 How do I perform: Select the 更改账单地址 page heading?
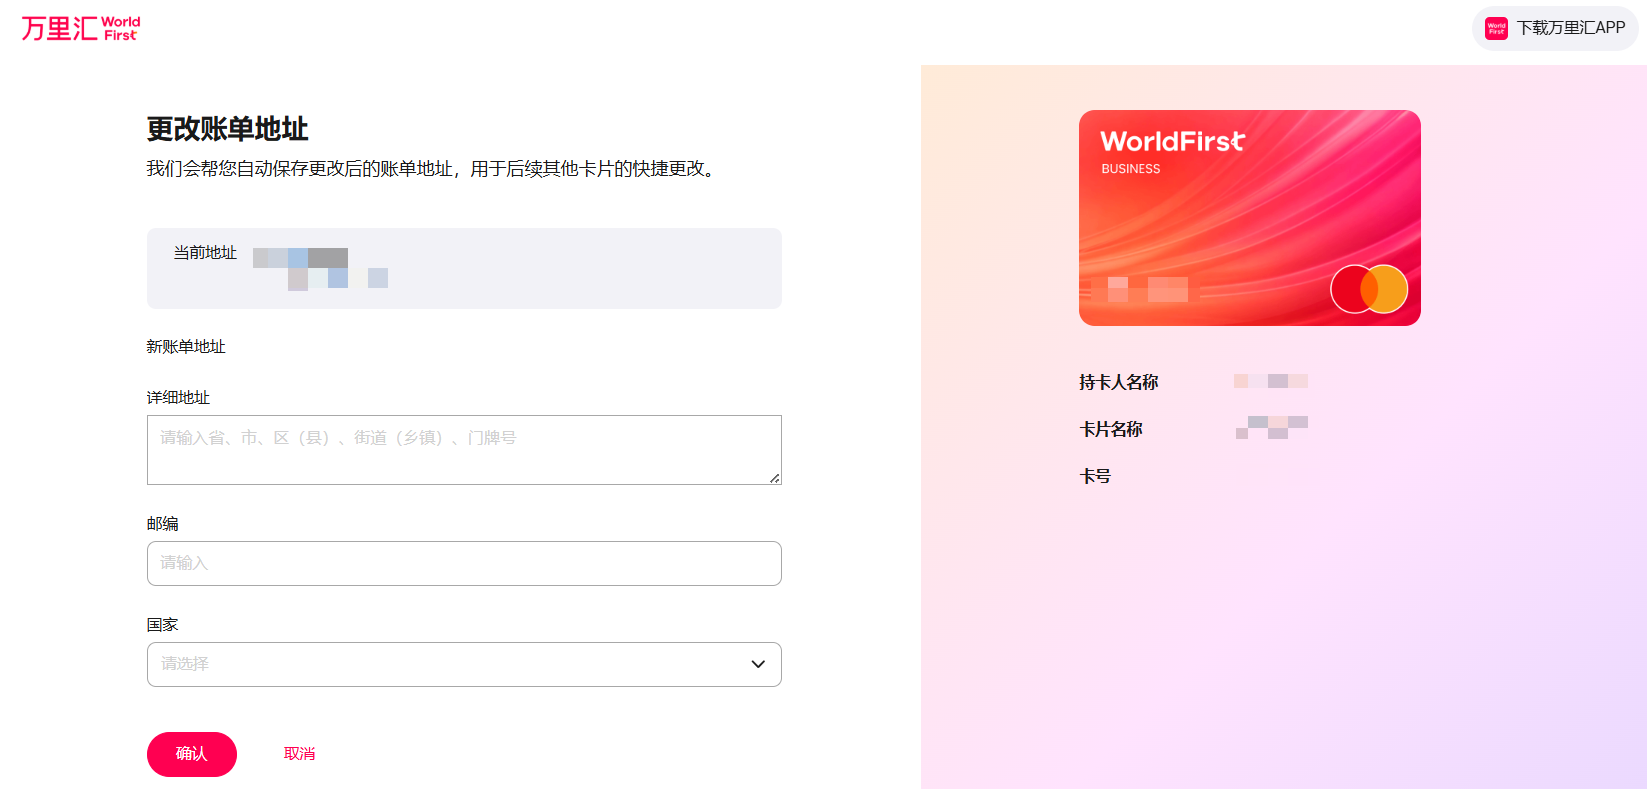[x=228, y=129]
